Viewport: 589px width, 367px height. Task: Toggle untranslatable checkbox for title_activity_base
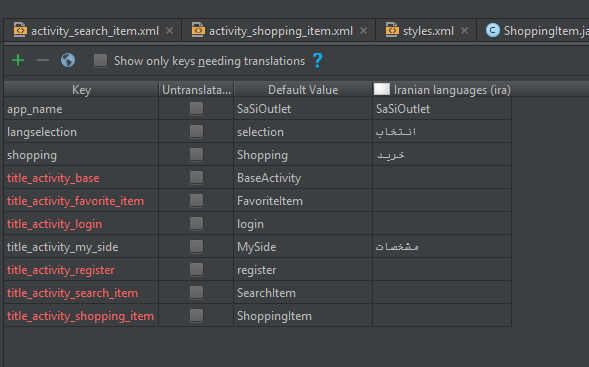[x=196, y=178]
